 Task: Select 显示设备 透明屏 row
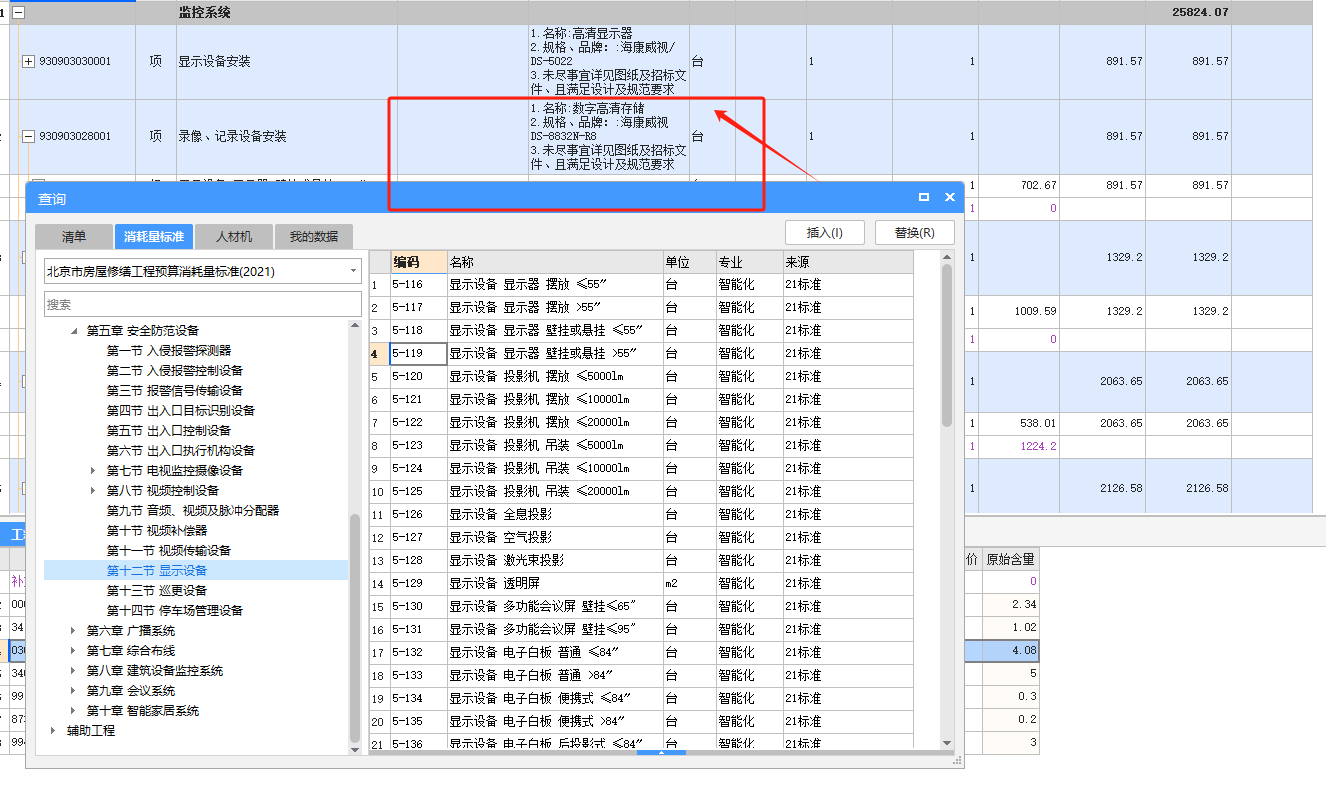[641, 584]
